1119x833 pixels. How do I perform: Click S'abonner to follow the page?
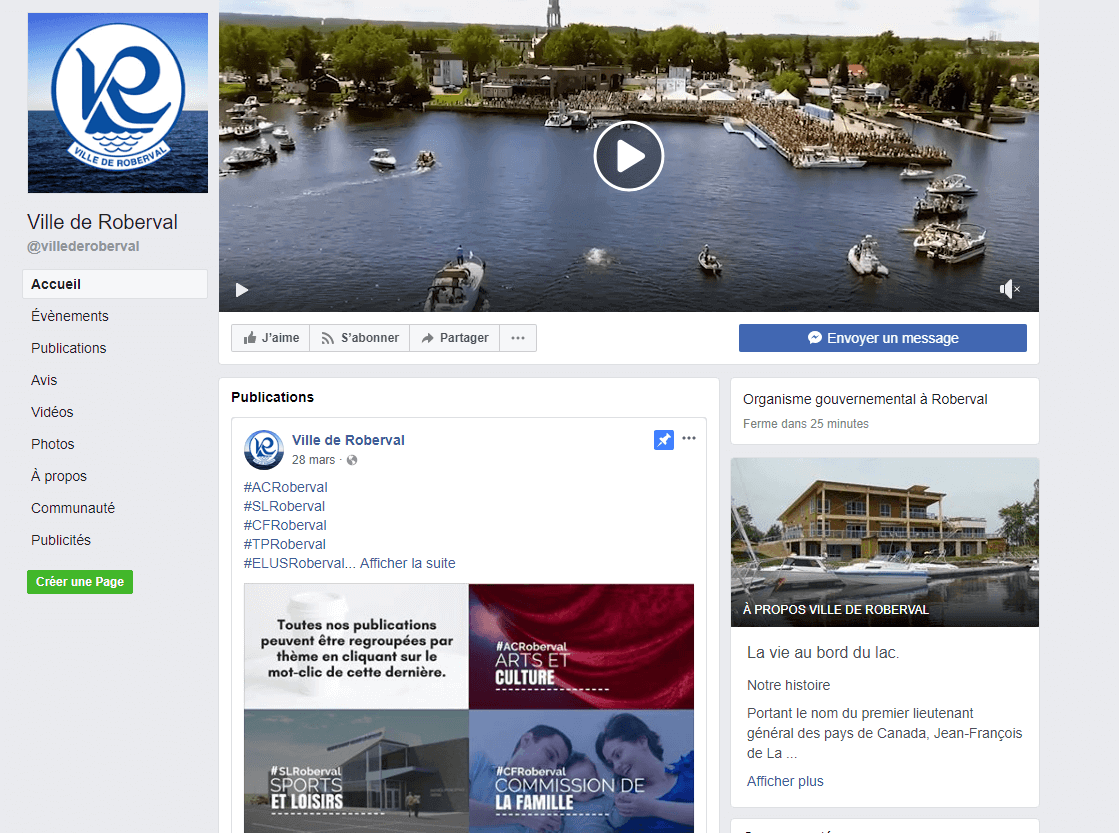coord(360,338)
